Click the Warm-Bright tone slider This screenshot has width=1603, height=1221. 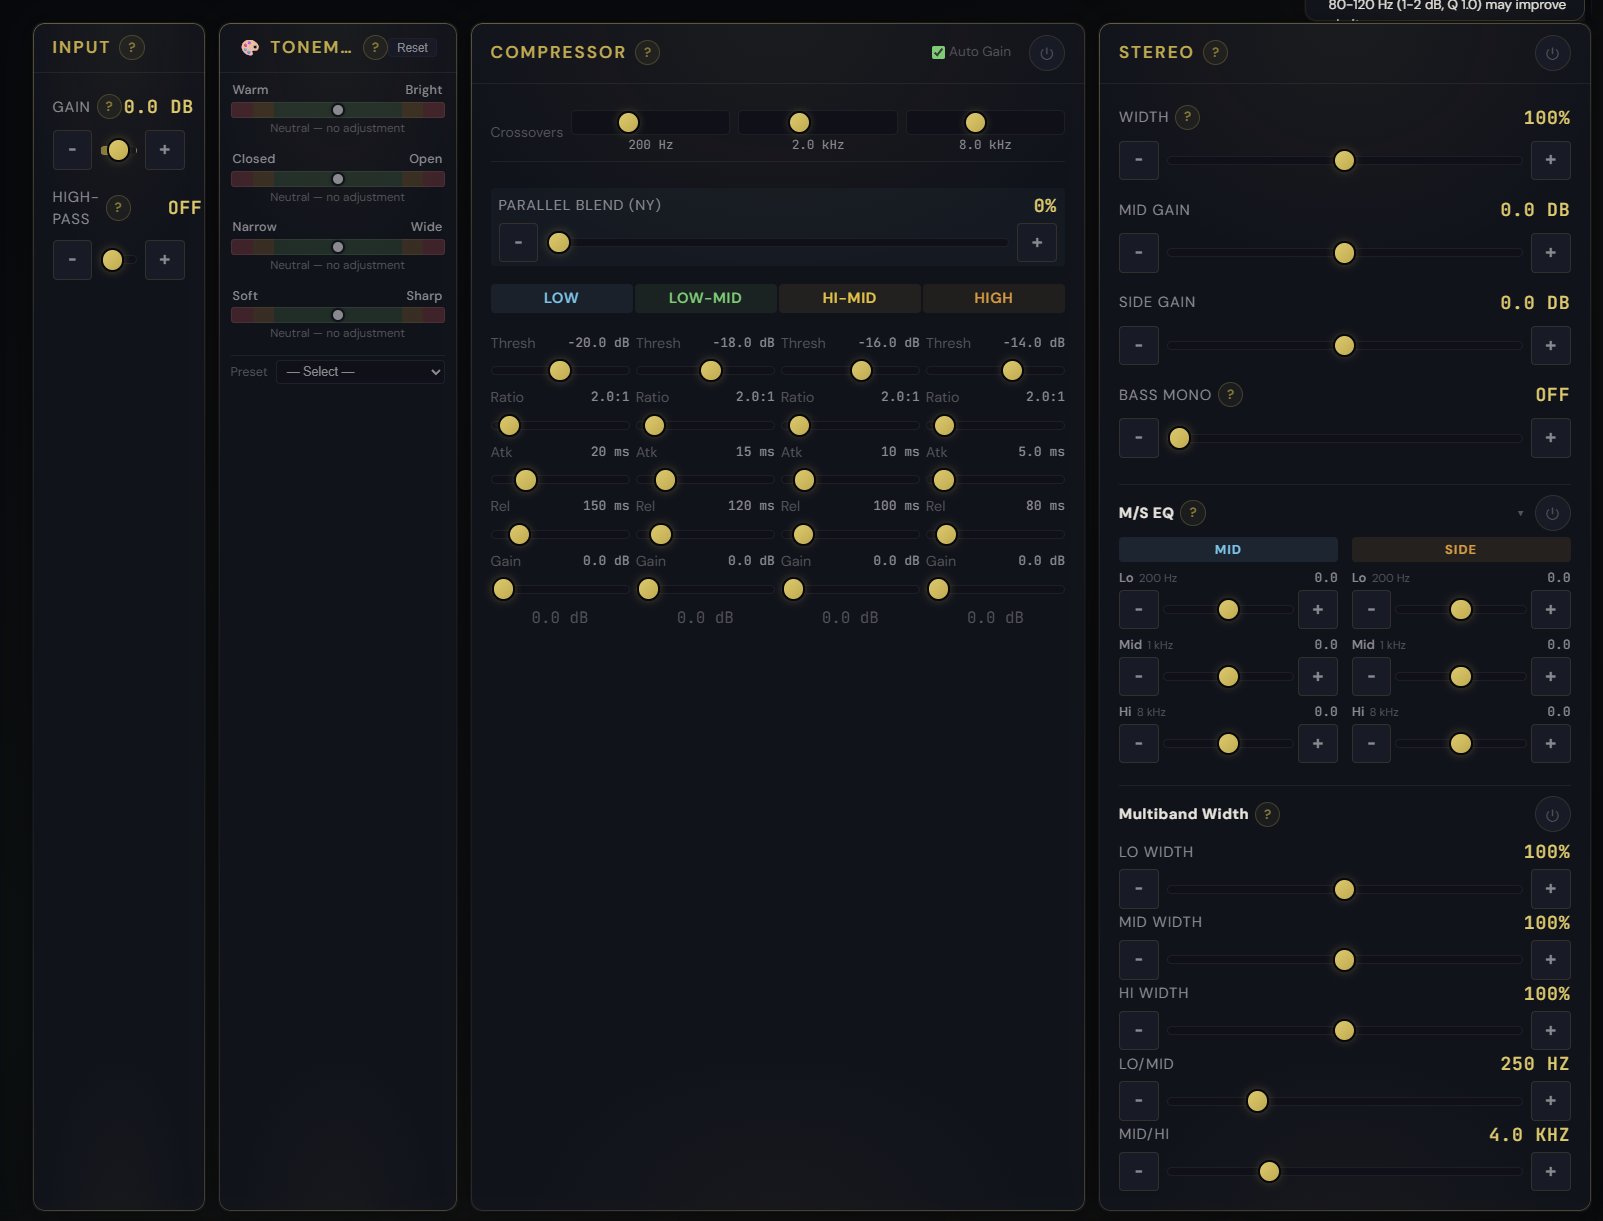pyautogui.click(x=338, y=110)
